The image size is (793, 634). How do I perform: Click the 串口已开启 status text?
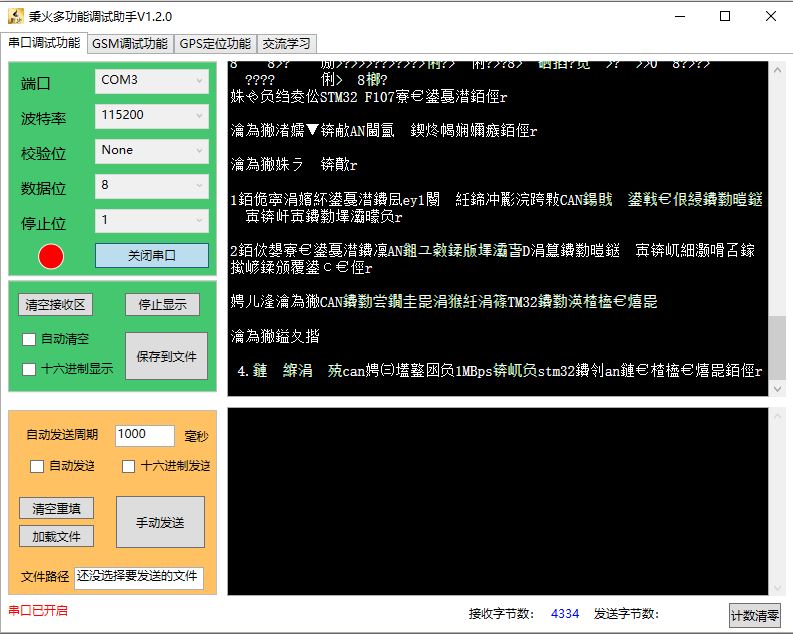38,610
